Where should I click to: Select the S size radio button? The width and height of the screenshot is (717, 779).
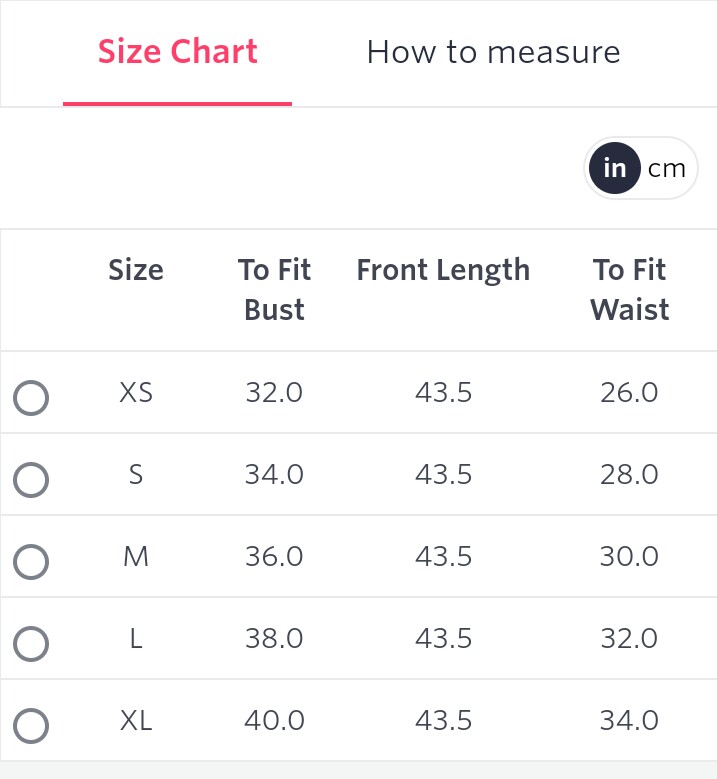pyautogui.click(x=31, y=480)
